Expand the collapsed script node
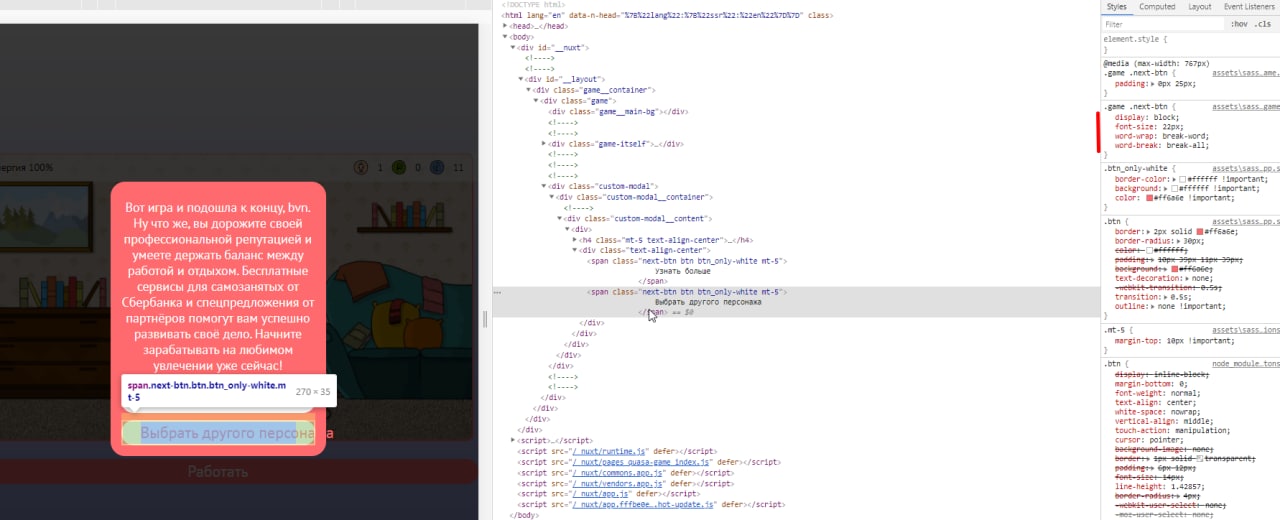1280x520 pixels. point(513,440)
